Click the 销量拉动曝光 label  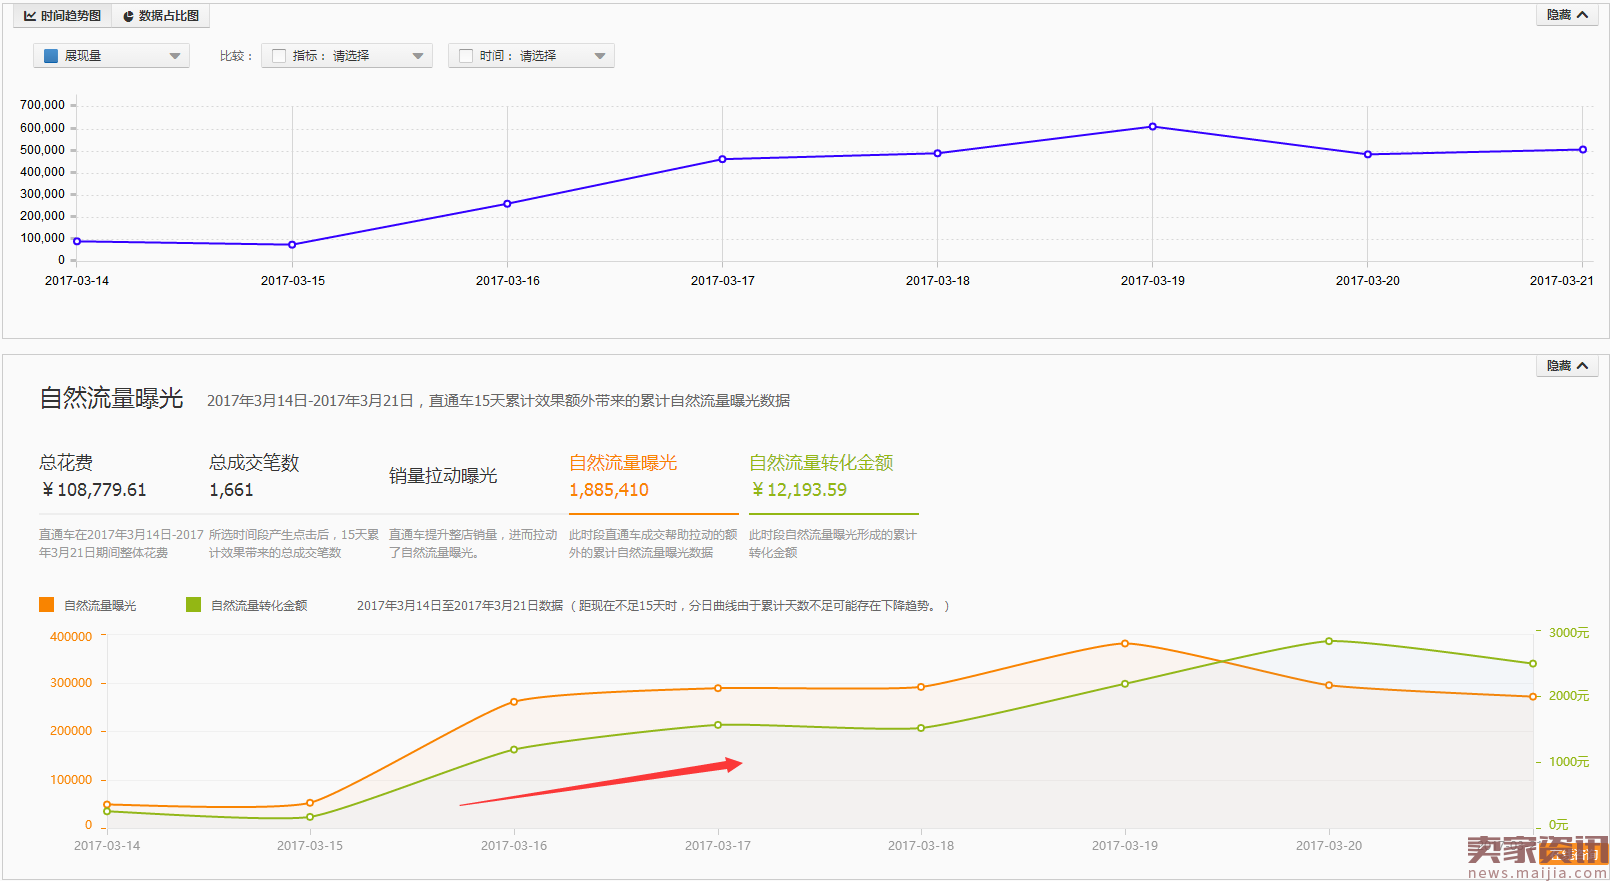[443, 476]
